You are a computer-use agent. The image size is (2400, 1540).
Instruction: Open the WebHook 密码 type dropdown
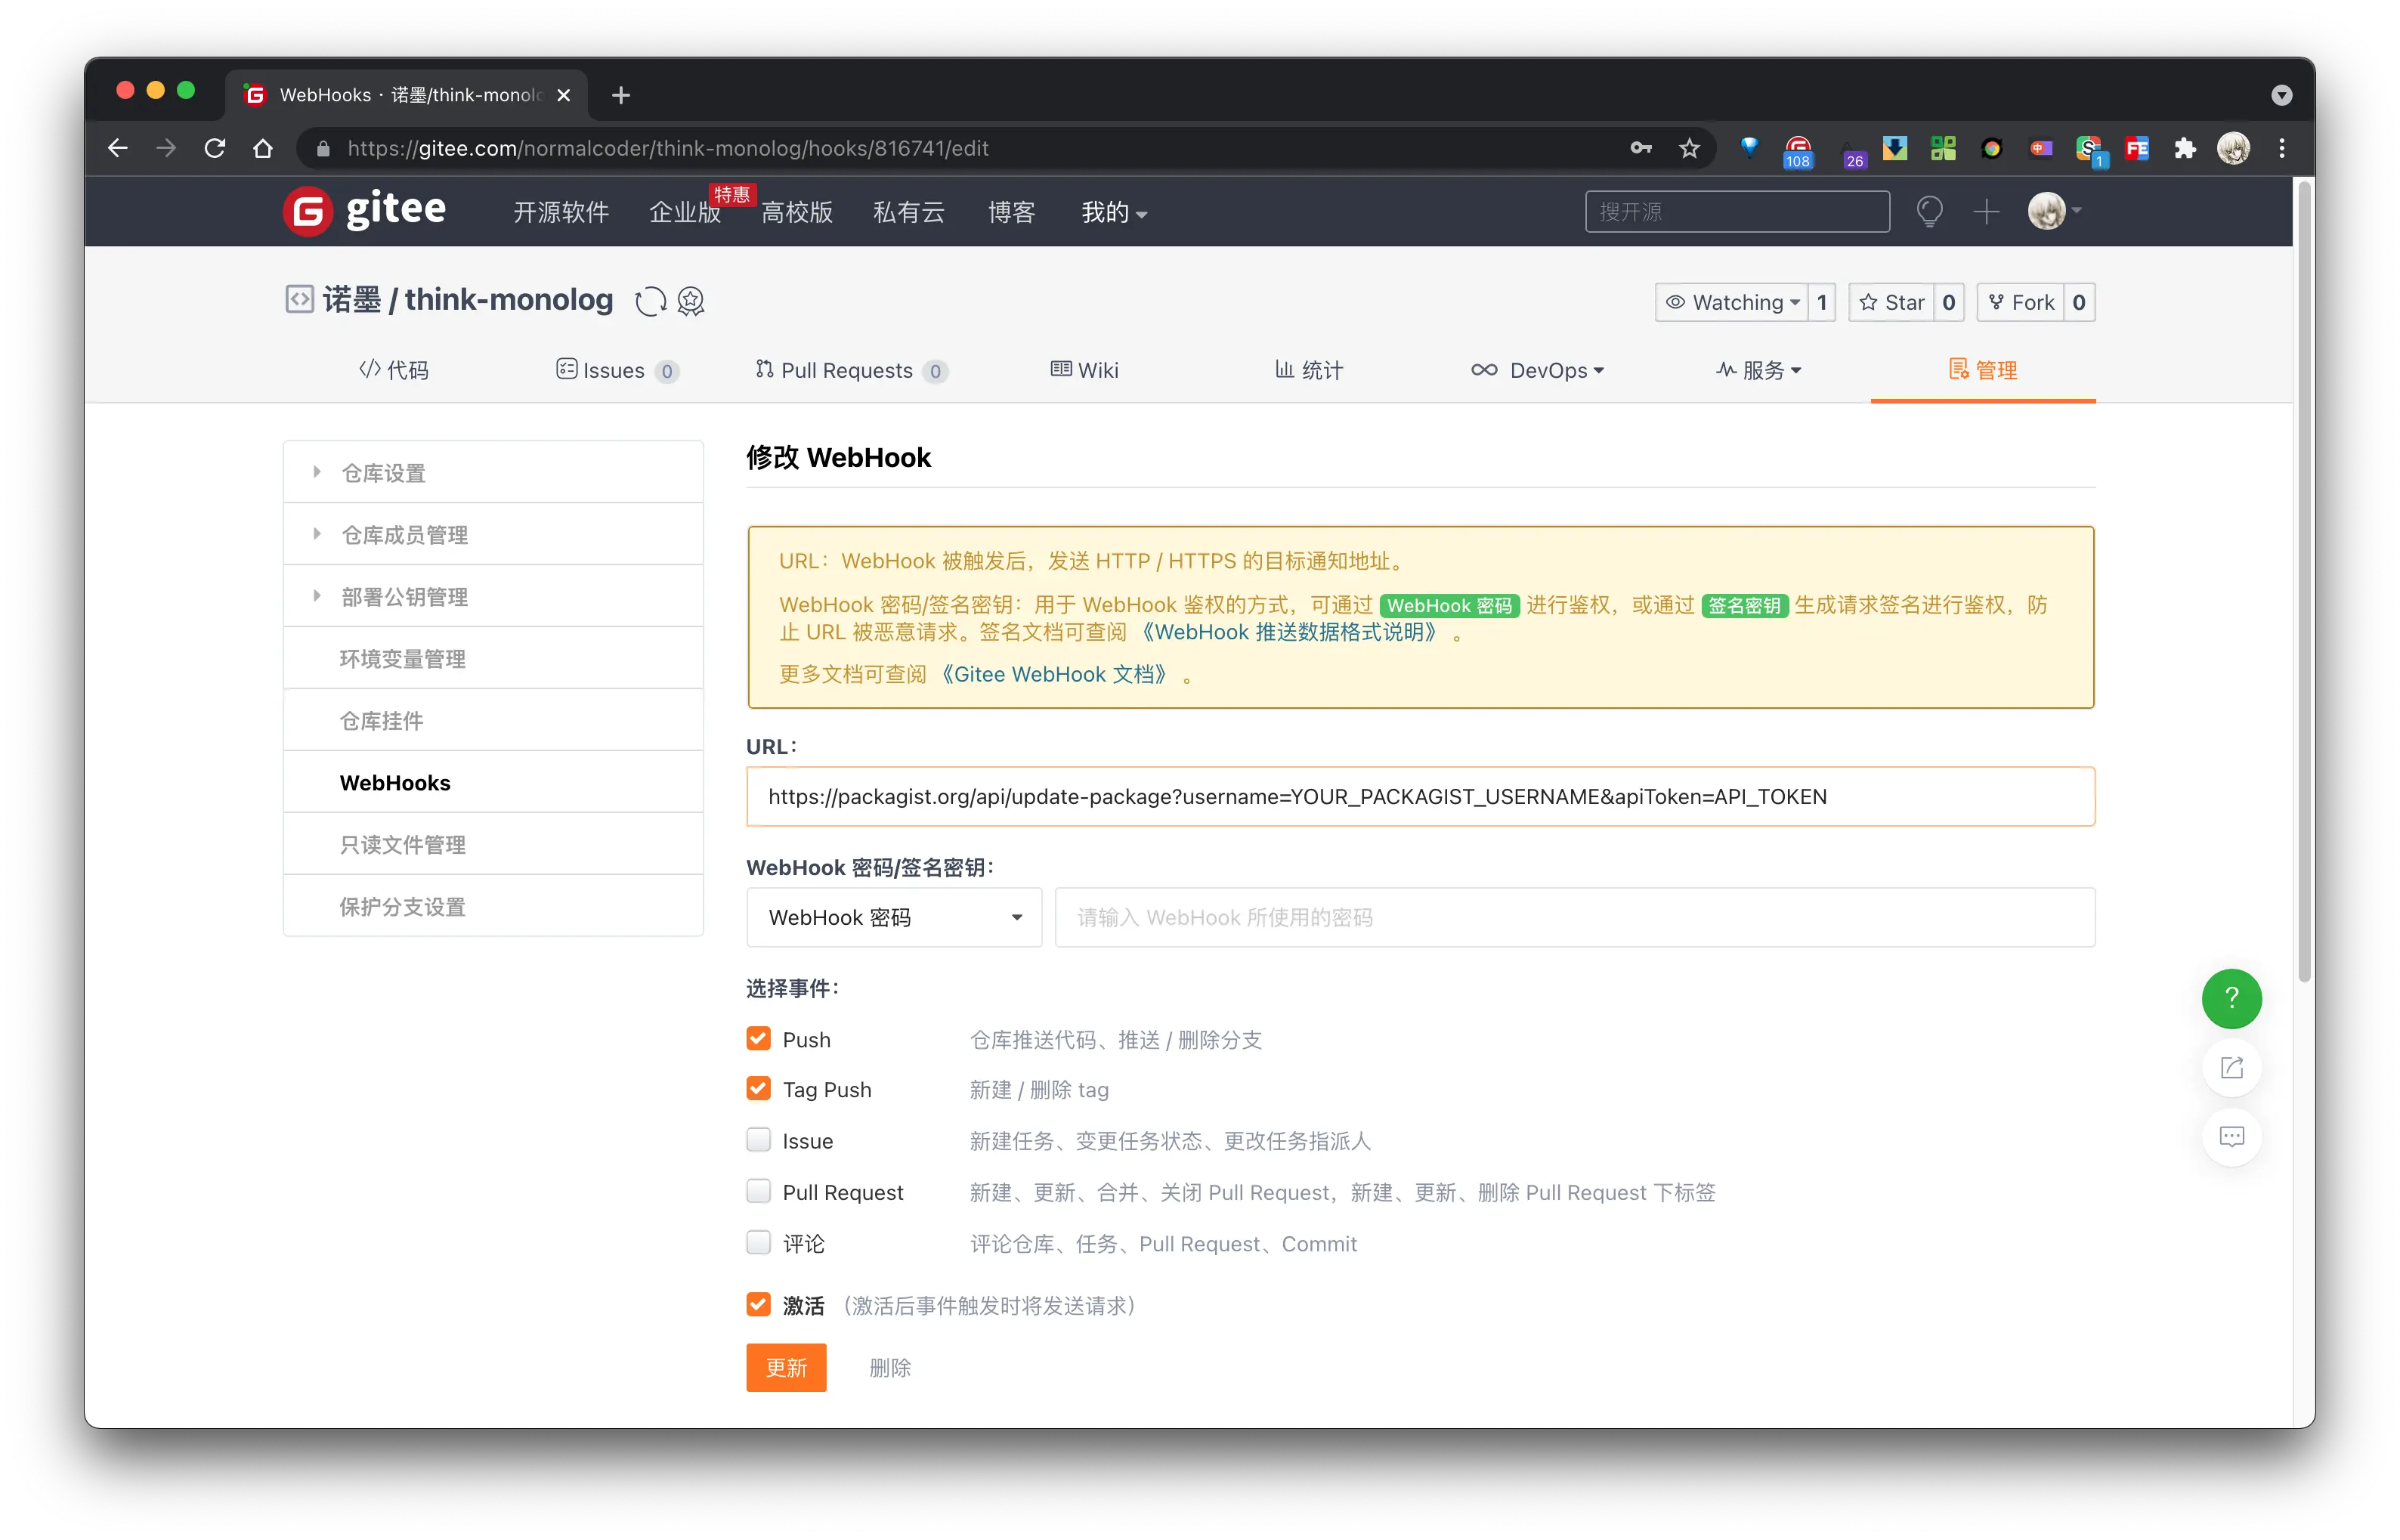click(893, 917)
